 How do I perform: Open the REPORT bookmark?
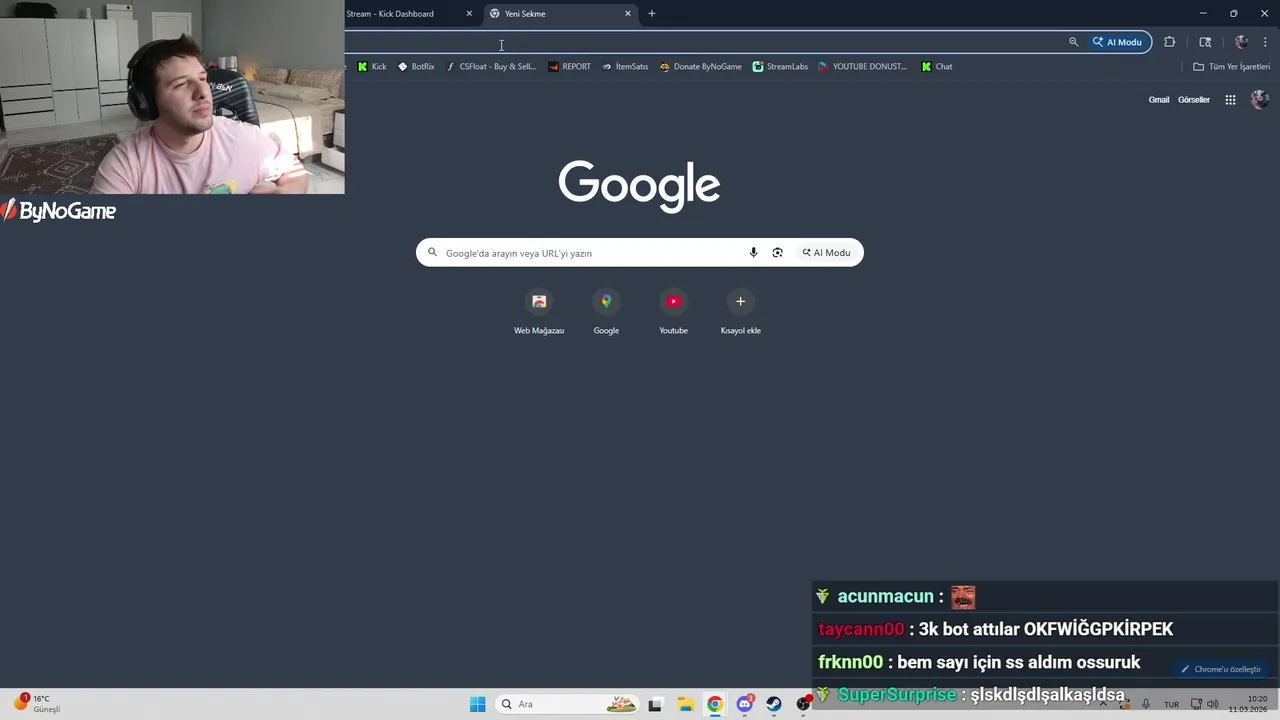tap(570, 67)
